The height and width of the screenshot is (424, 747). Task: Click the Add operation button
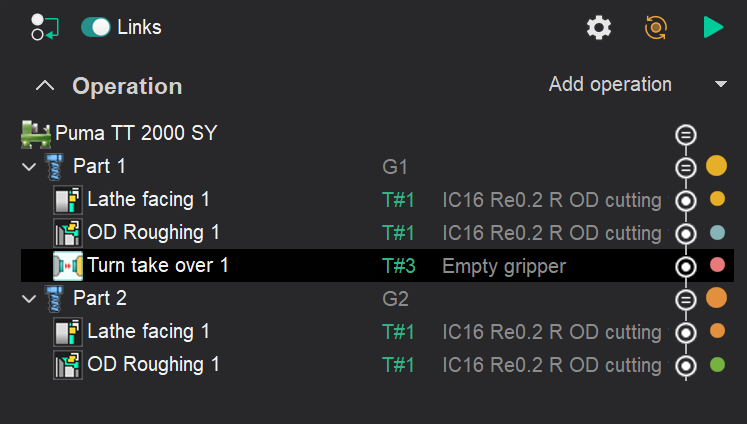tap(610, 85)
